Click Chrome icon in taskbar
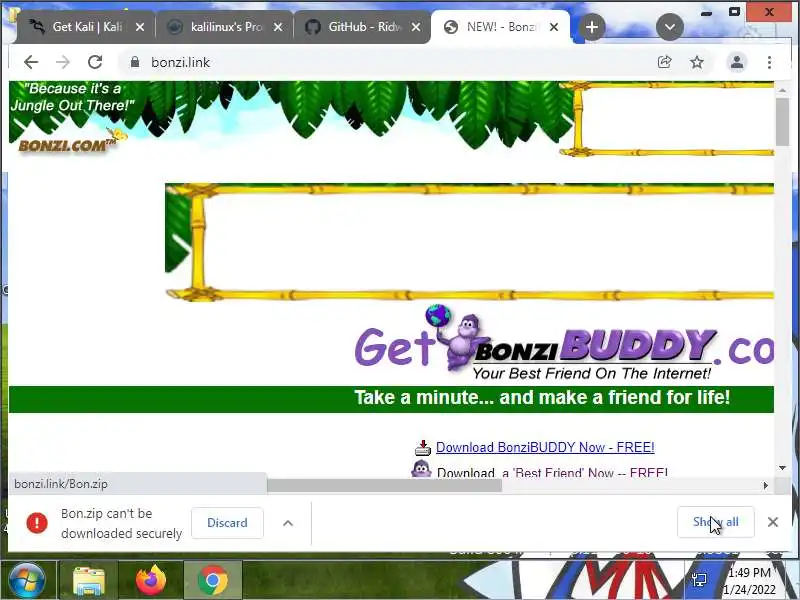 [213, 580]
